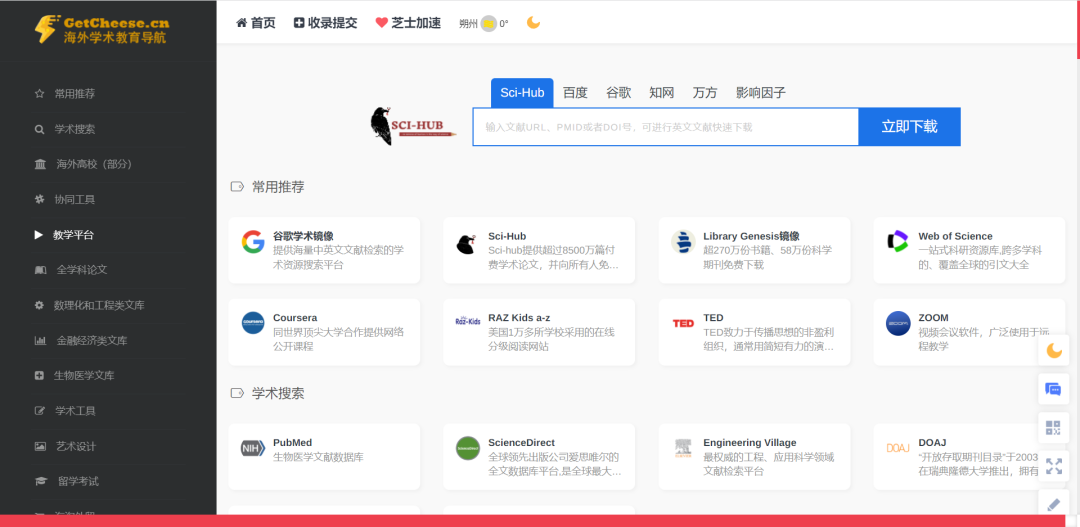Click the play arrow icon beside 教学平台
1080x527 pixels.
[39, 235]
